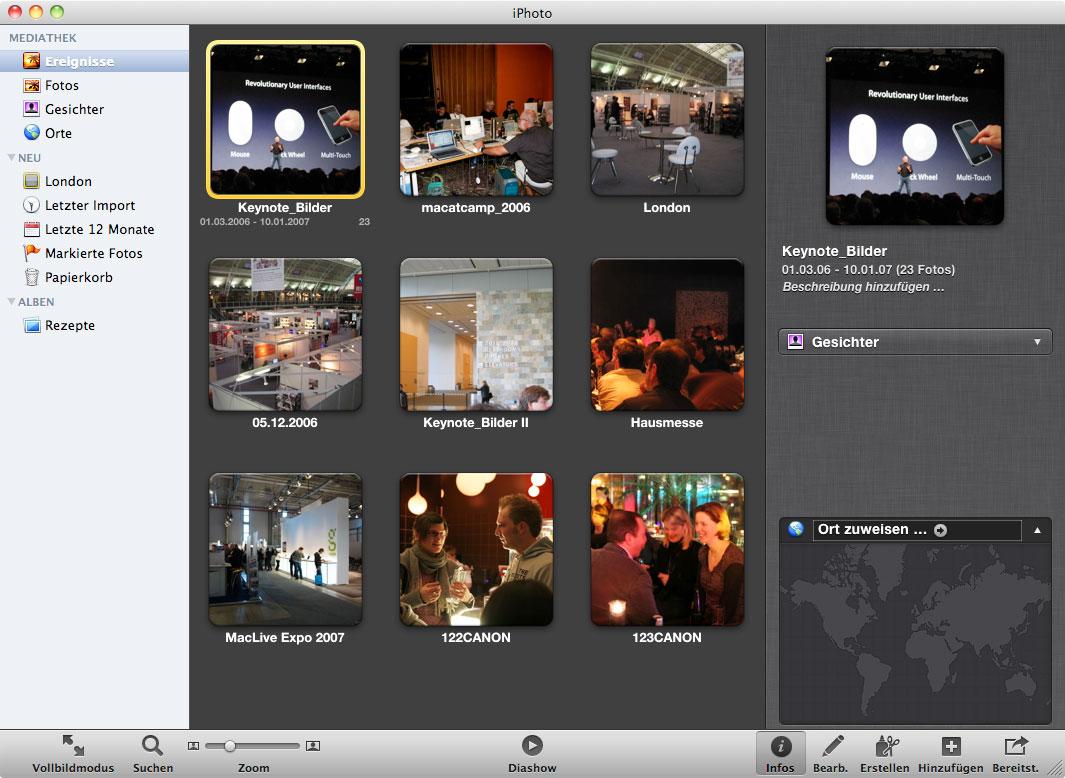This screenshot has height=778, width=1065.
Task: Collapse the map panel triangle
Action: point(1037,530)
